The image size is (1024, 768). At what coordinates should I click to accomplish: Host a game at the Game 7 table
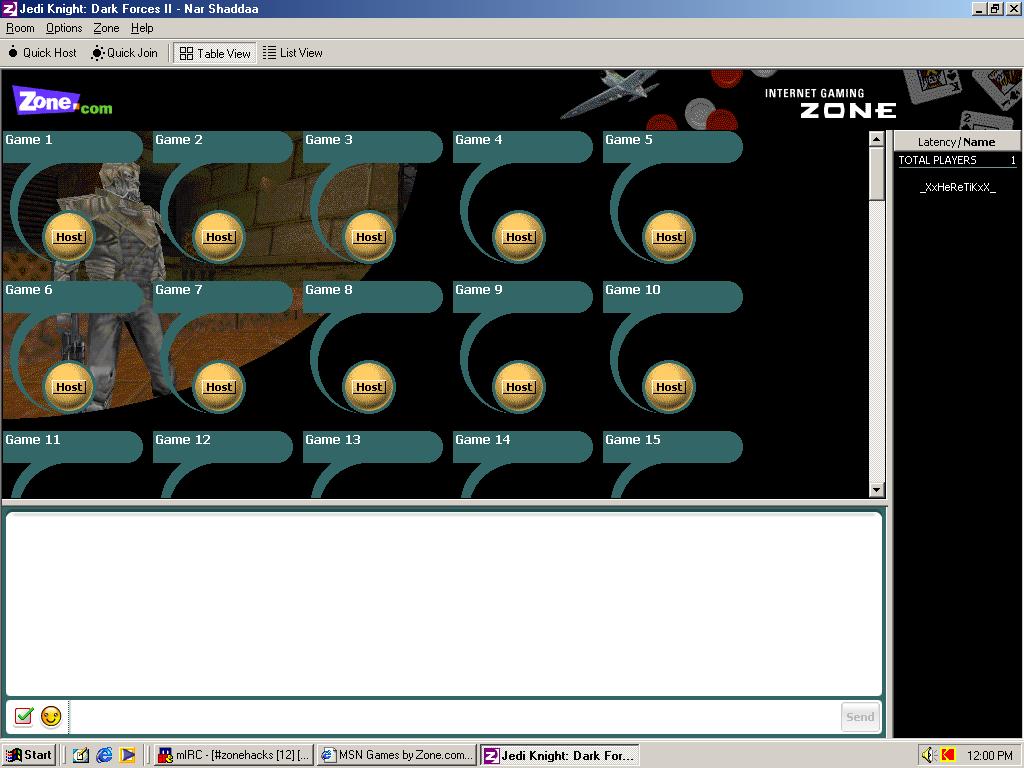[219, 387]
